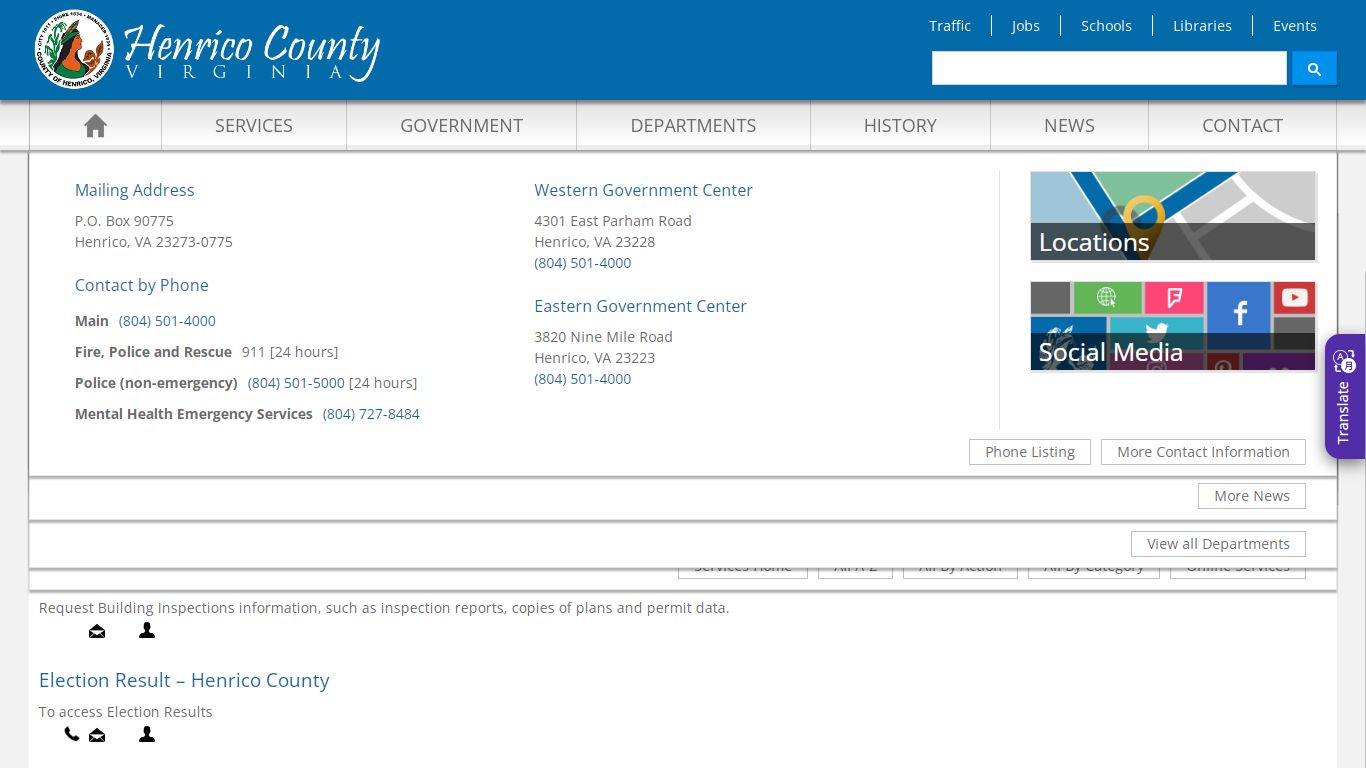Open the Translate side tab
The width and height of the screenshot is (1366, 768).
click(x=1345, y=397)
